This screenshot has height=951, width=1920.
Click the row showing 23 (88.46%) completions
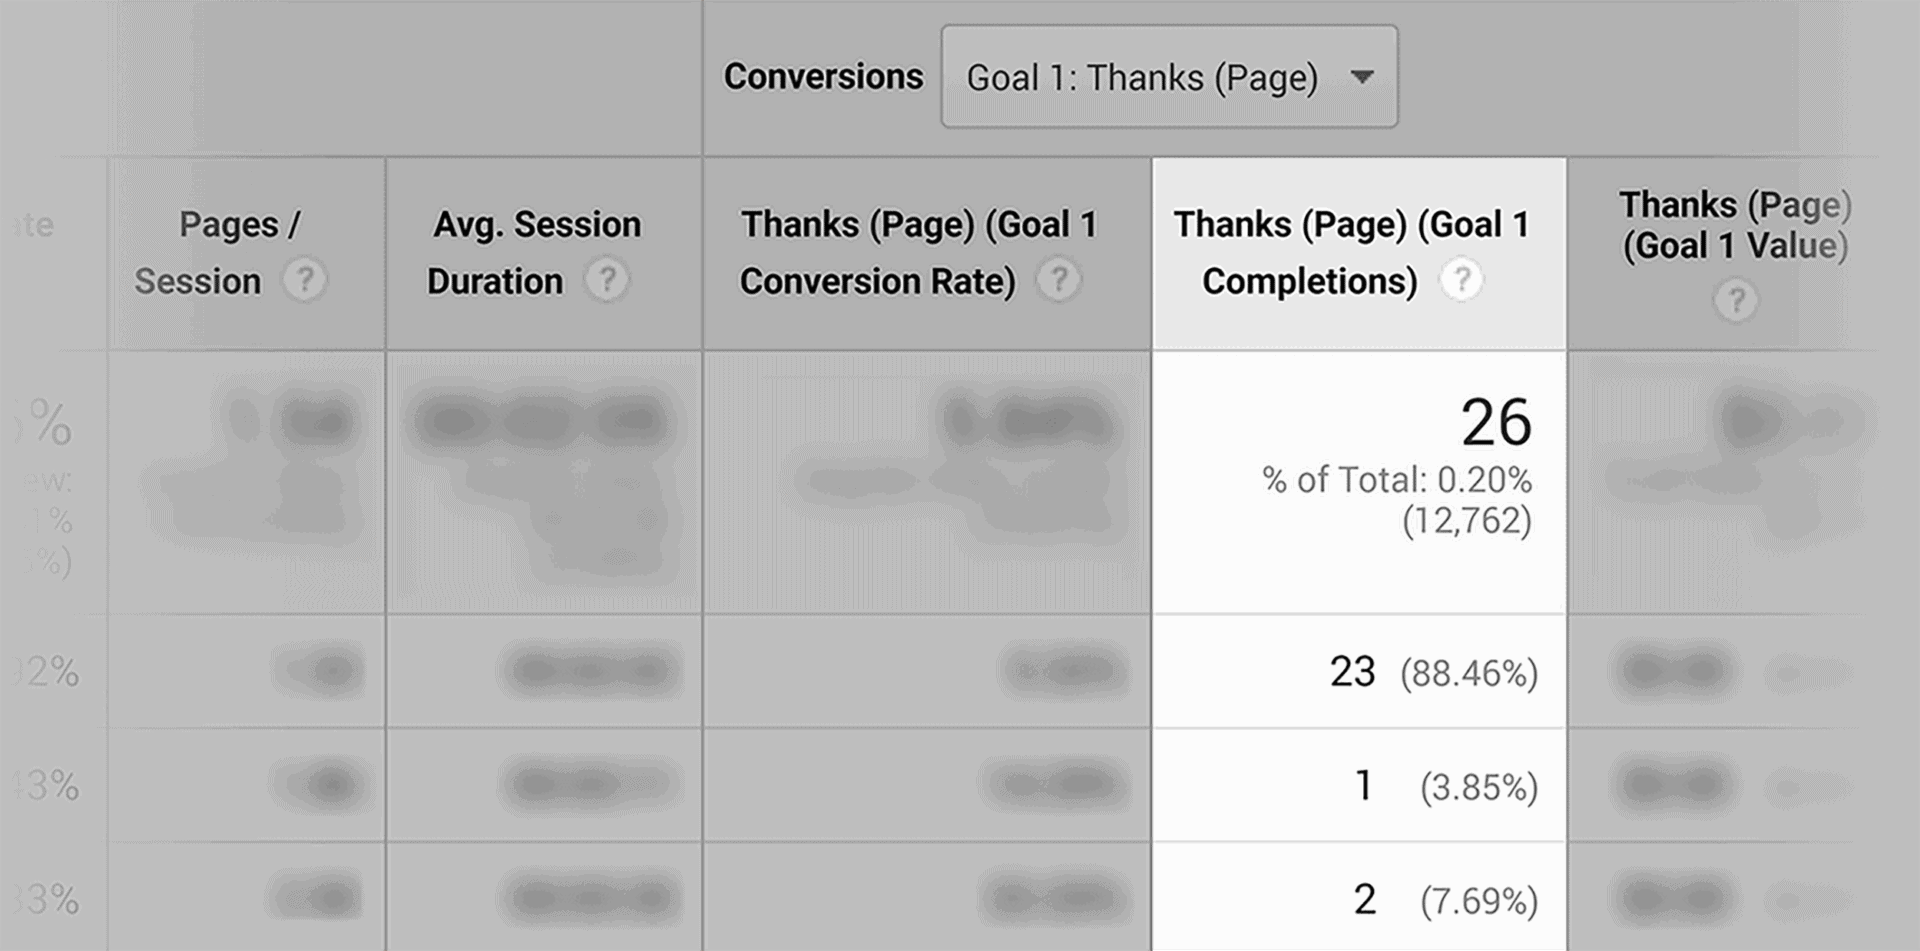point(1359,672)
